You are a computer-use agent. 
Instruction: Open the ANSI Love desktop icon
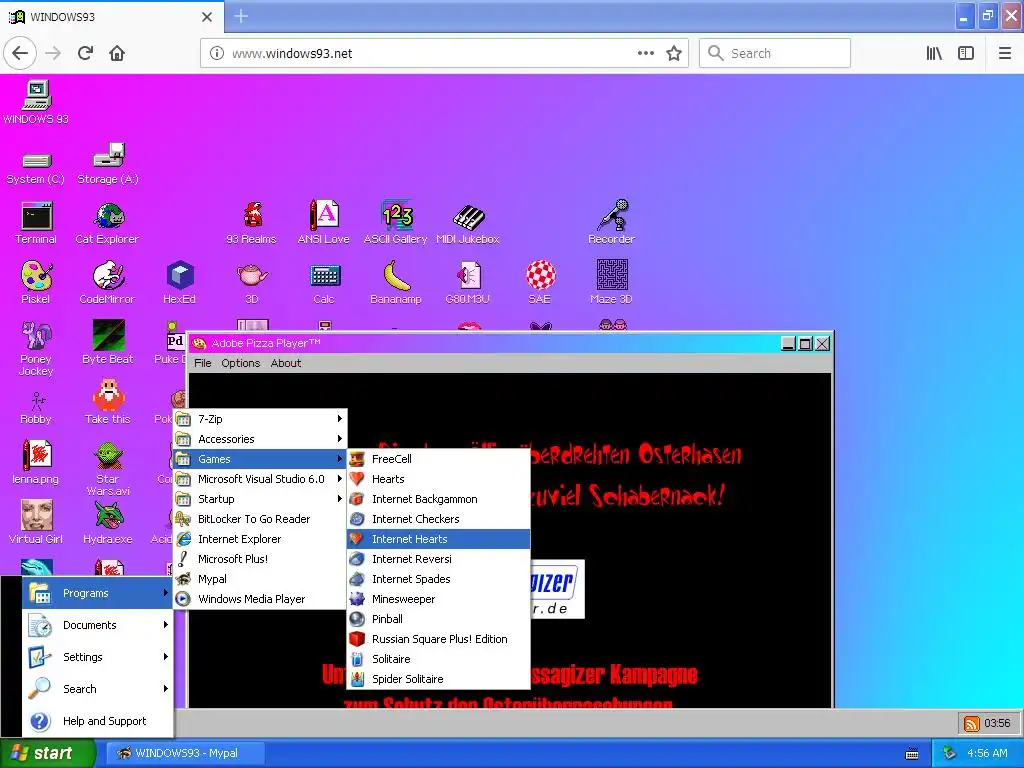coord(324,222)
